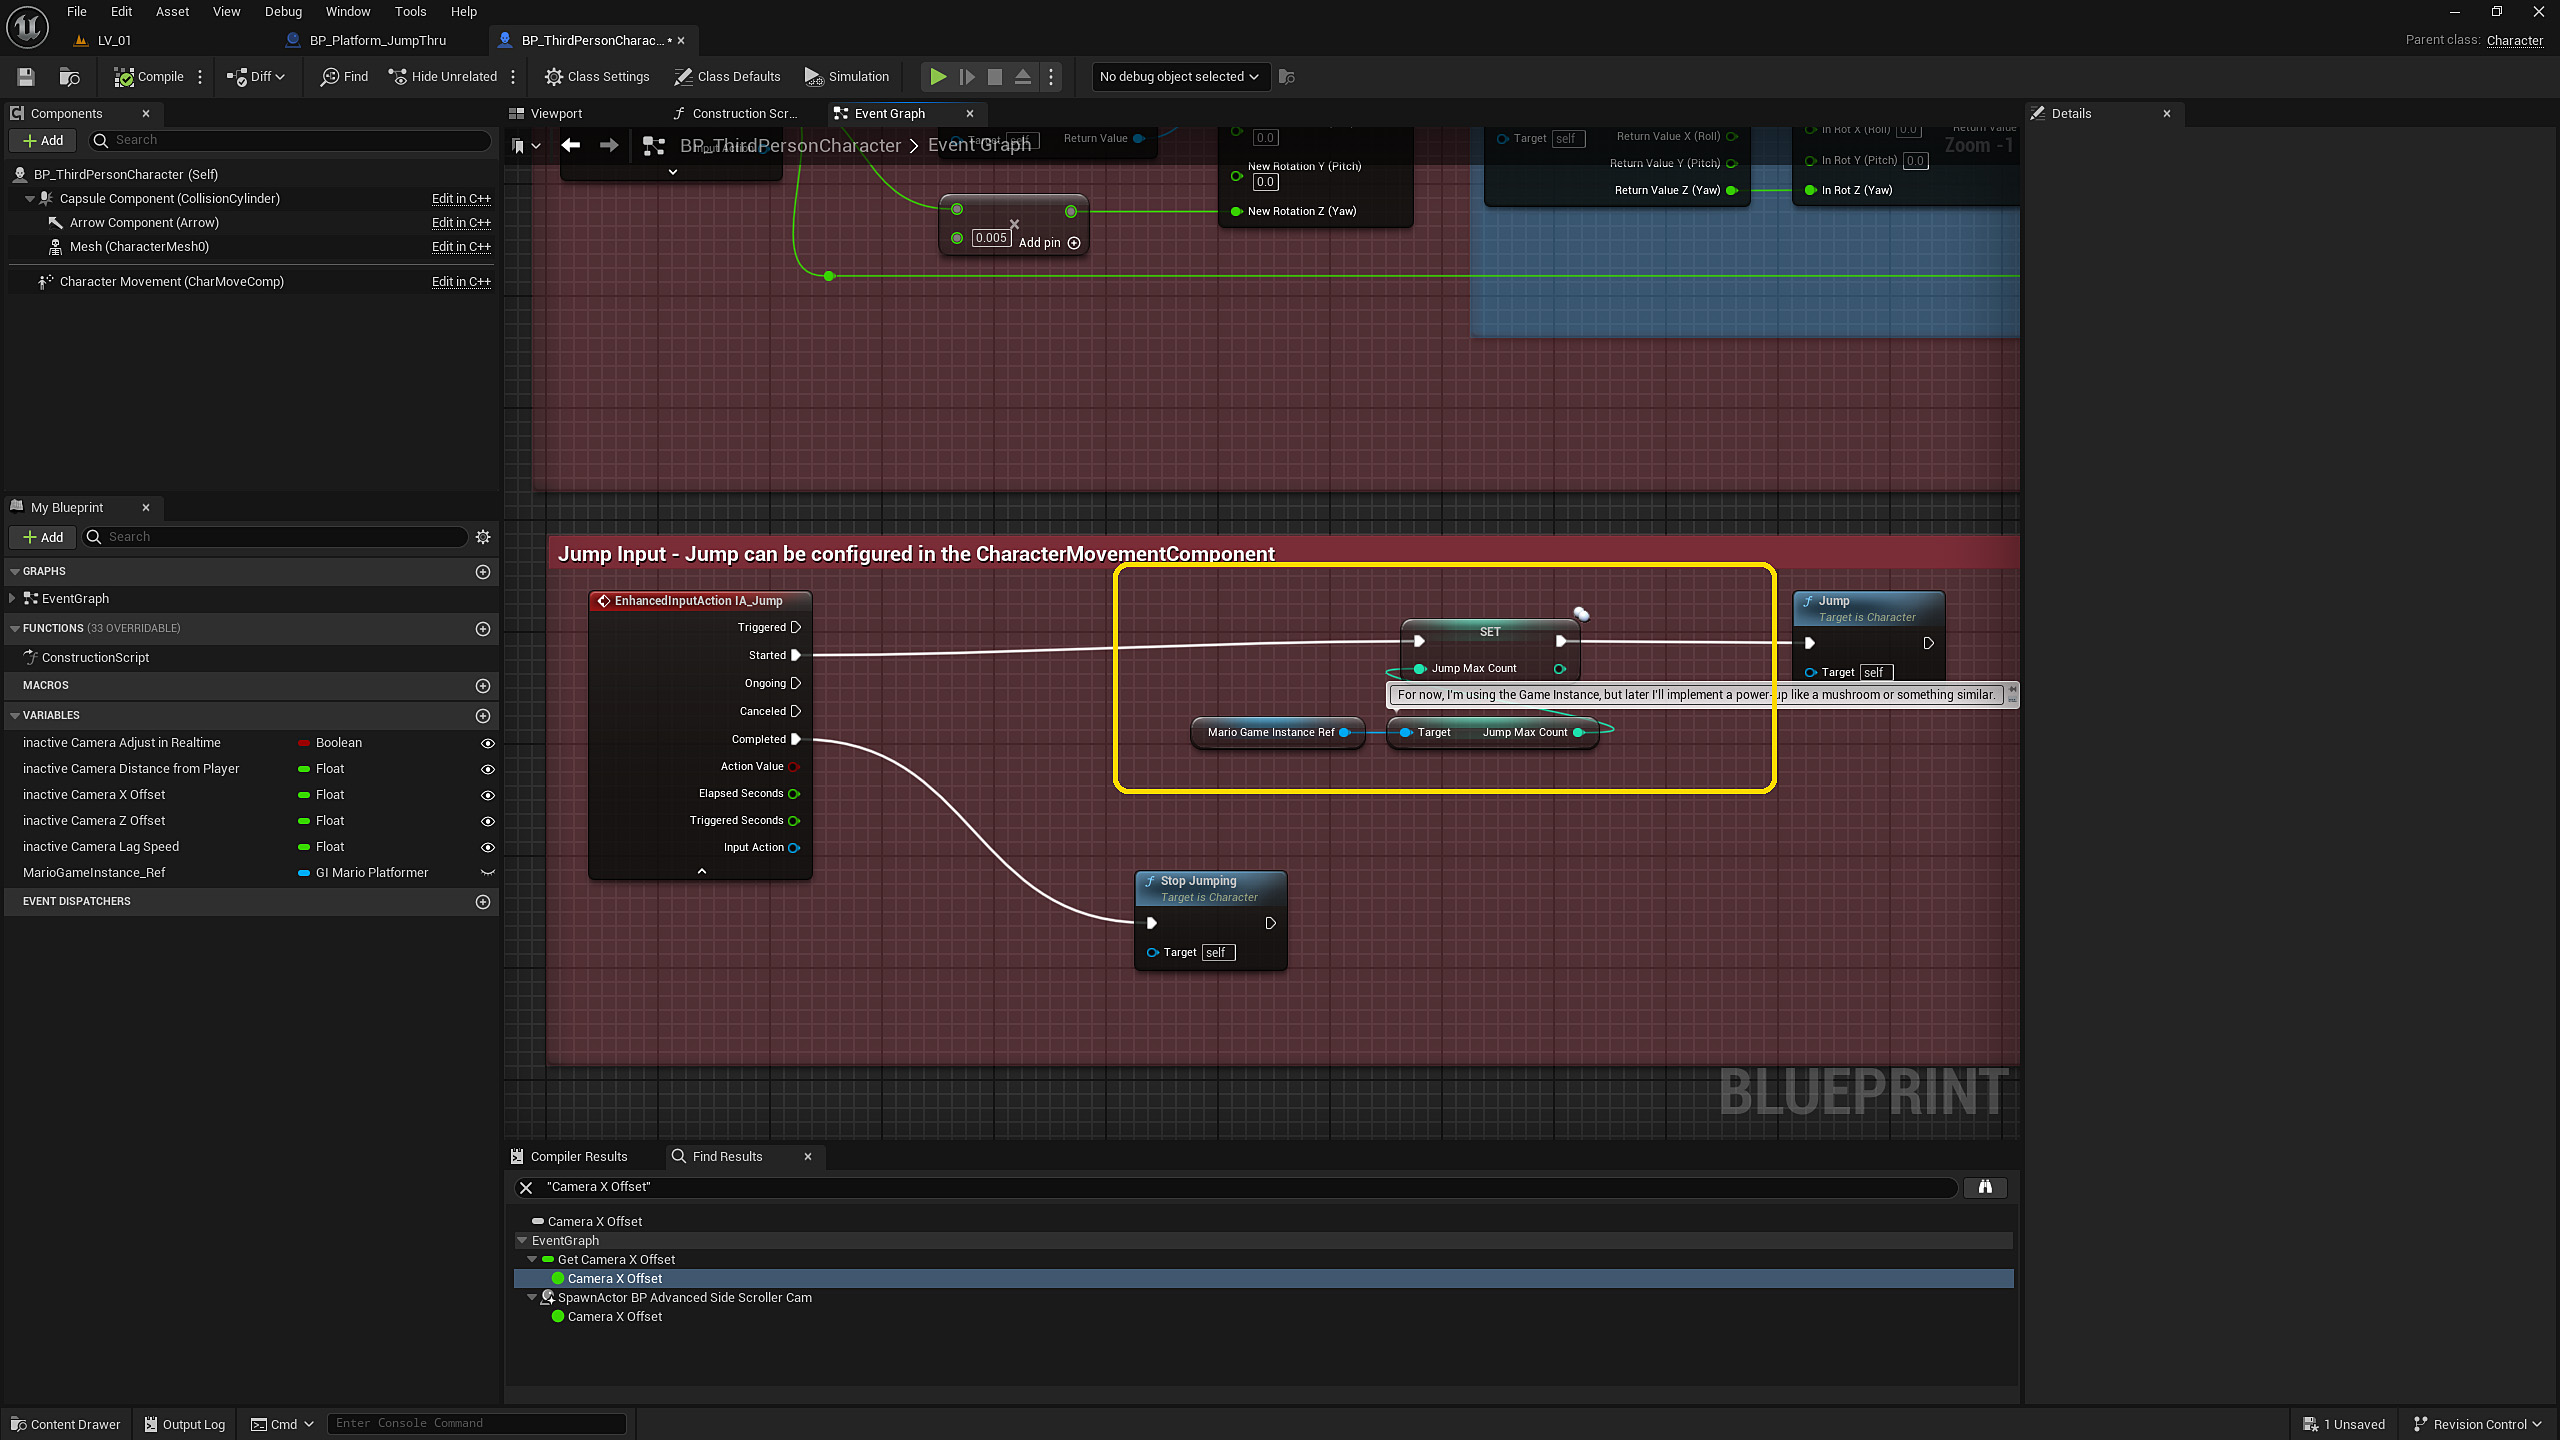
Task: Toggle closed eye for MarioGameInstance_Ref variable
Action: [x=487, y=873]
